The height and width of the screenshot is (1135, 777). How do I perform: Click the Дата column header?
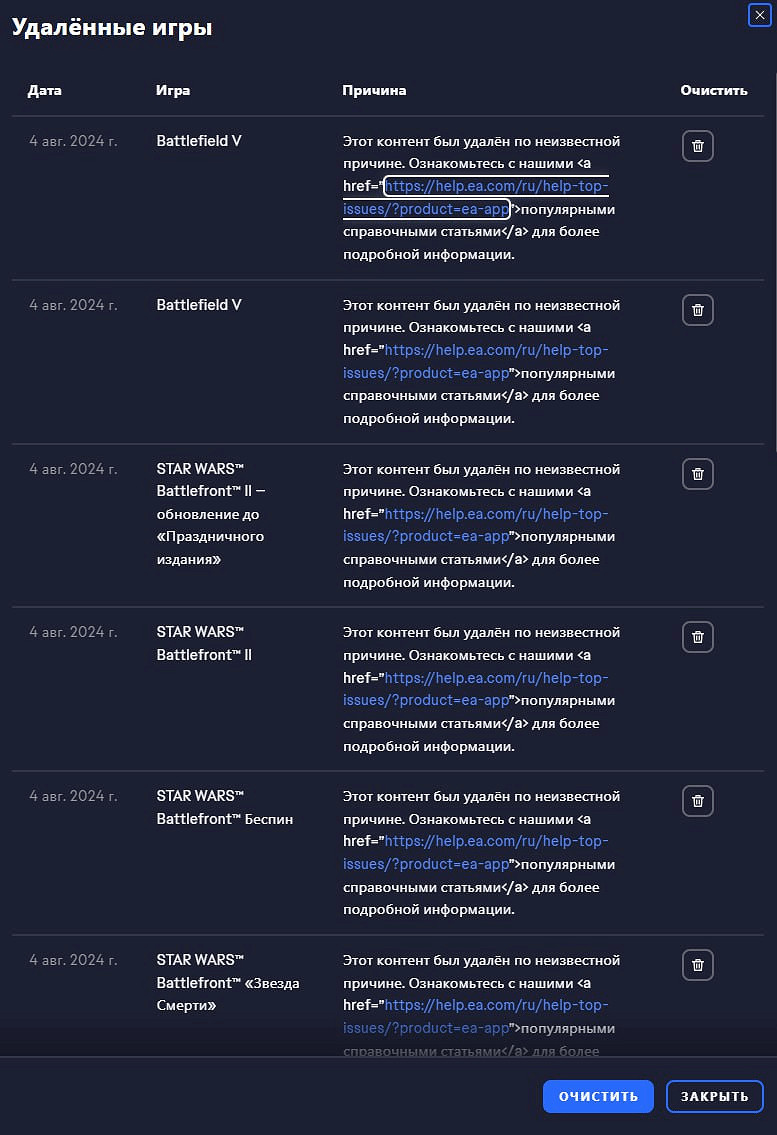(44, 90)
